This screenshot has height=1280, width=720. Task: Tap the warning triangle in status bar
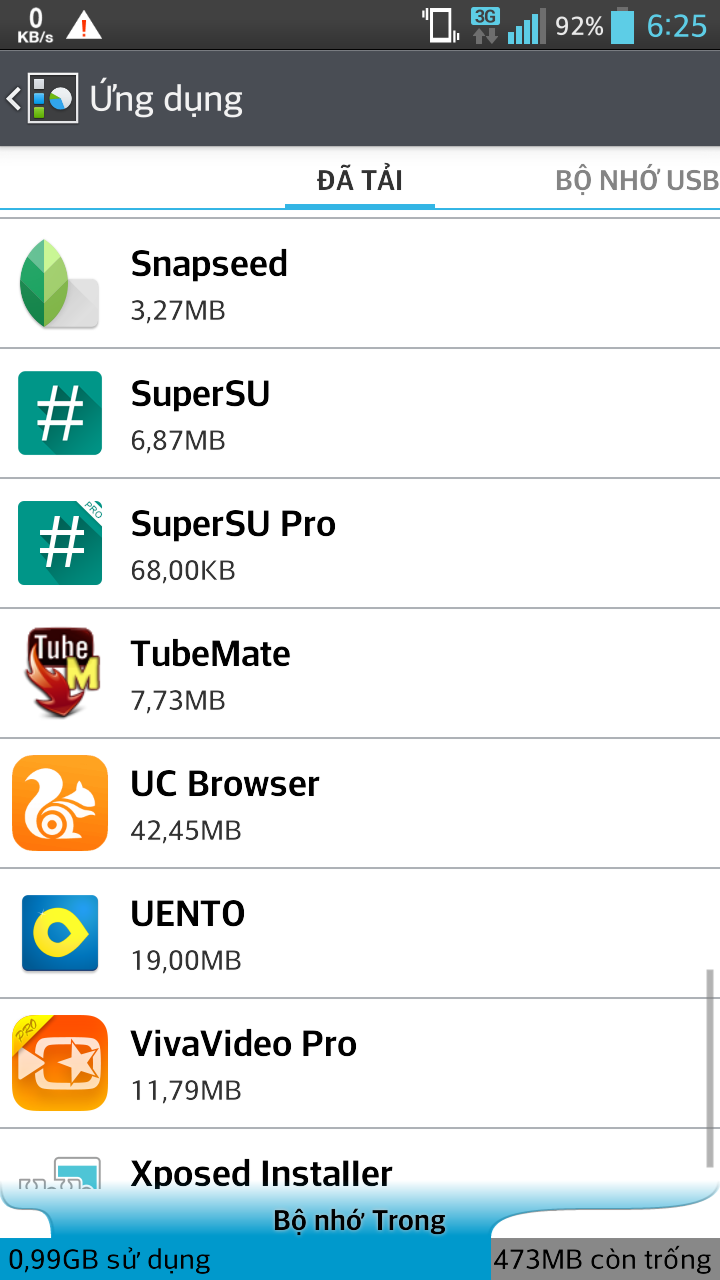84,26
